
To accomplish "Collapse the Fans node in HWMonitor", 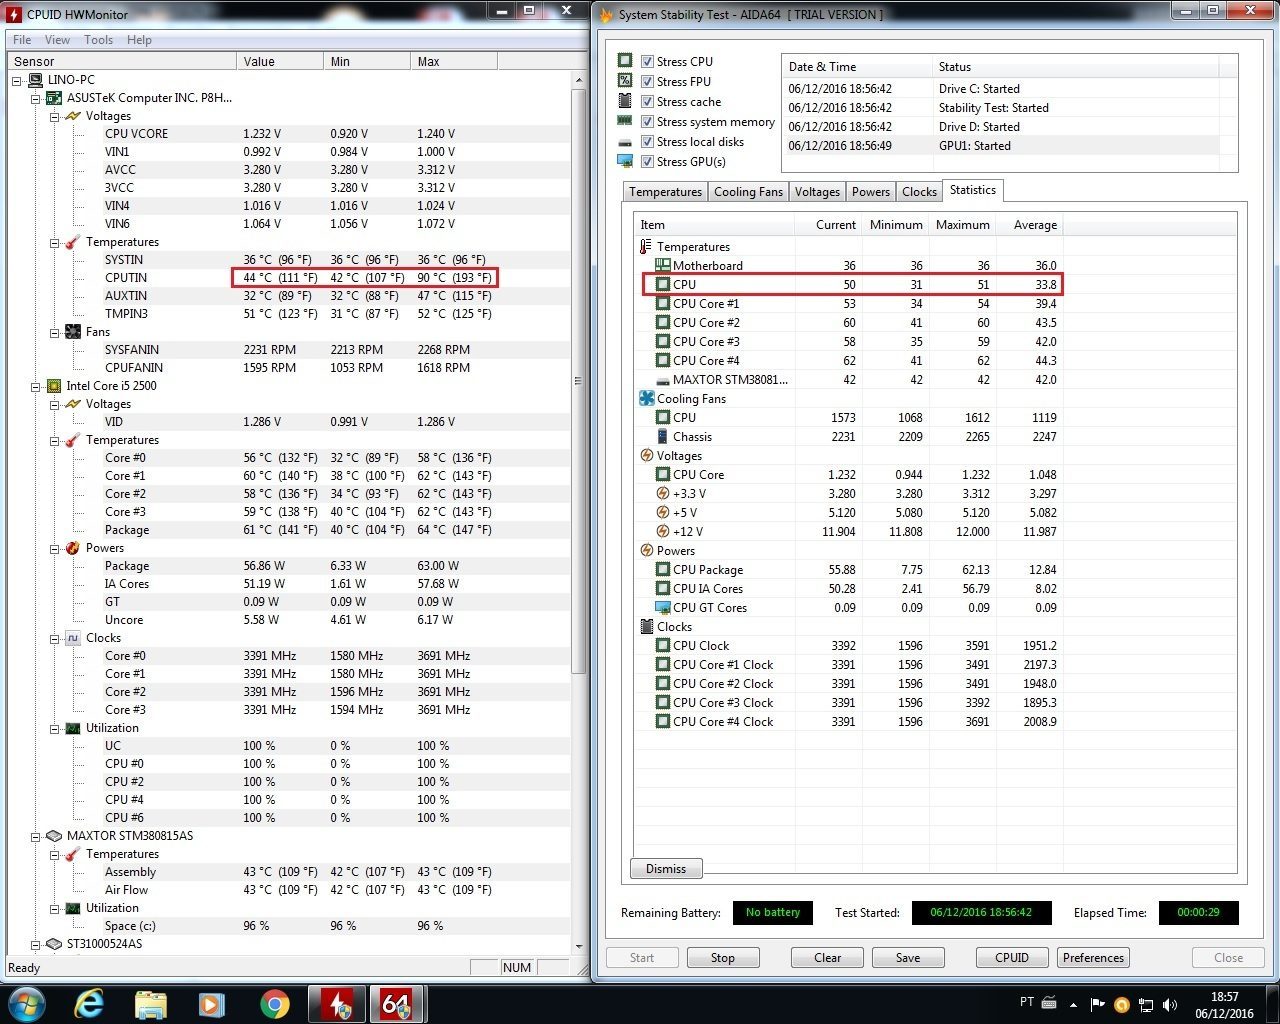I will [55, 332].
